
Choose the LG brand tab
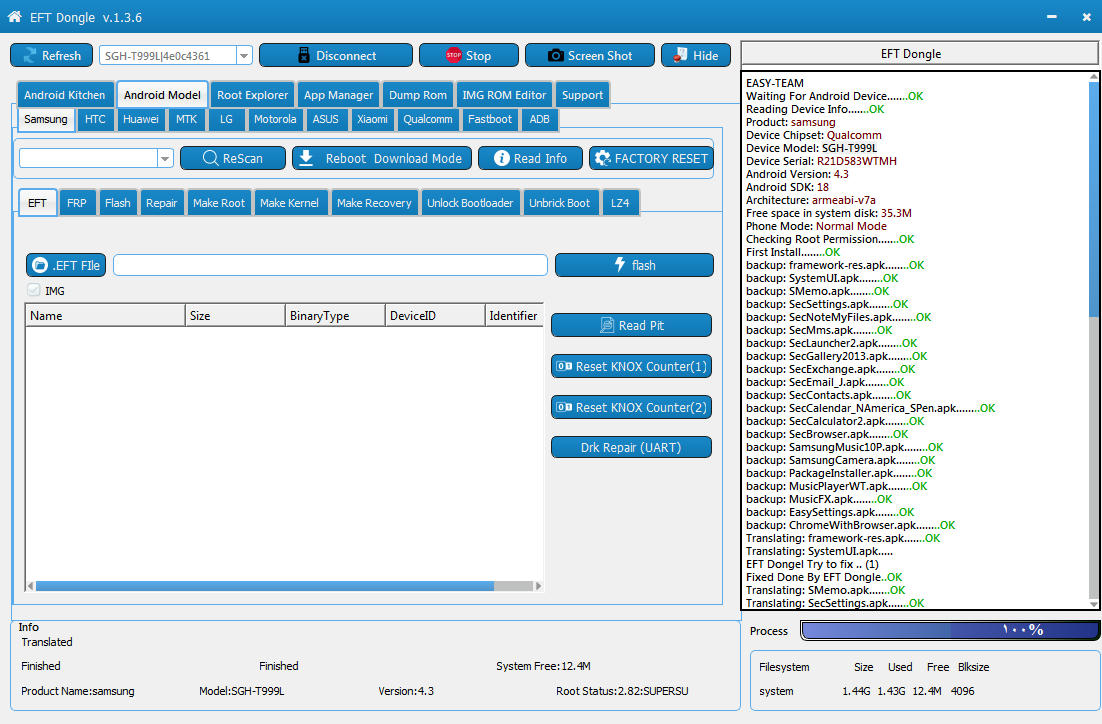(226, 119)
